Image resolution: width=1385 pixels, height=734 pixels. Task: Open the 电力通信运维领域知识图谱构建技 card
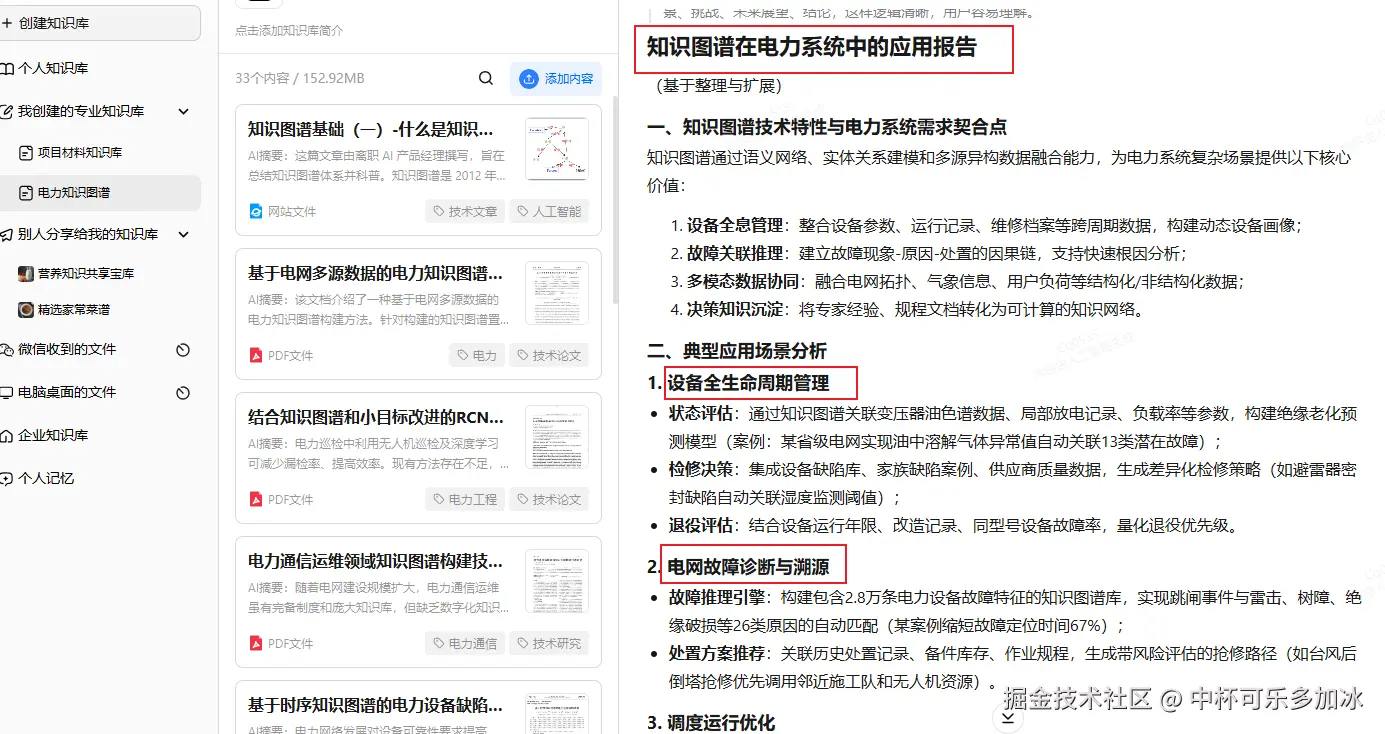(418, 601)
